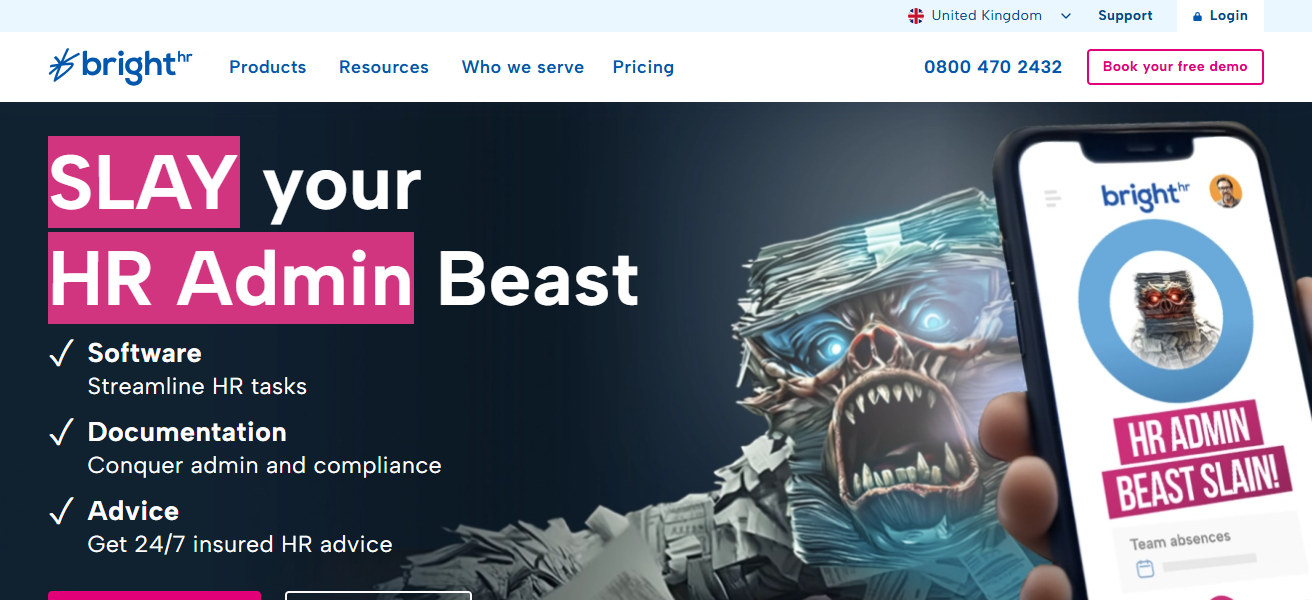Open the Products navigation menu
1312x600 pixels.
pos(268,67)
